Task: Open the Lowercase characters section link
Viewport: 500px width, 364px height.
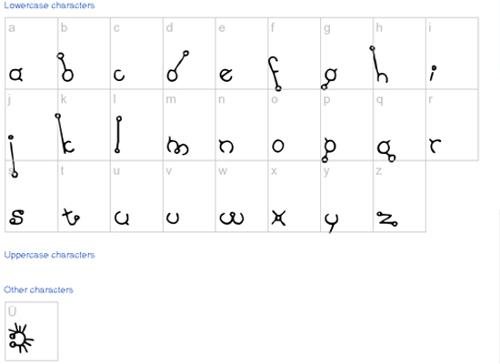Action: point(49,5)
